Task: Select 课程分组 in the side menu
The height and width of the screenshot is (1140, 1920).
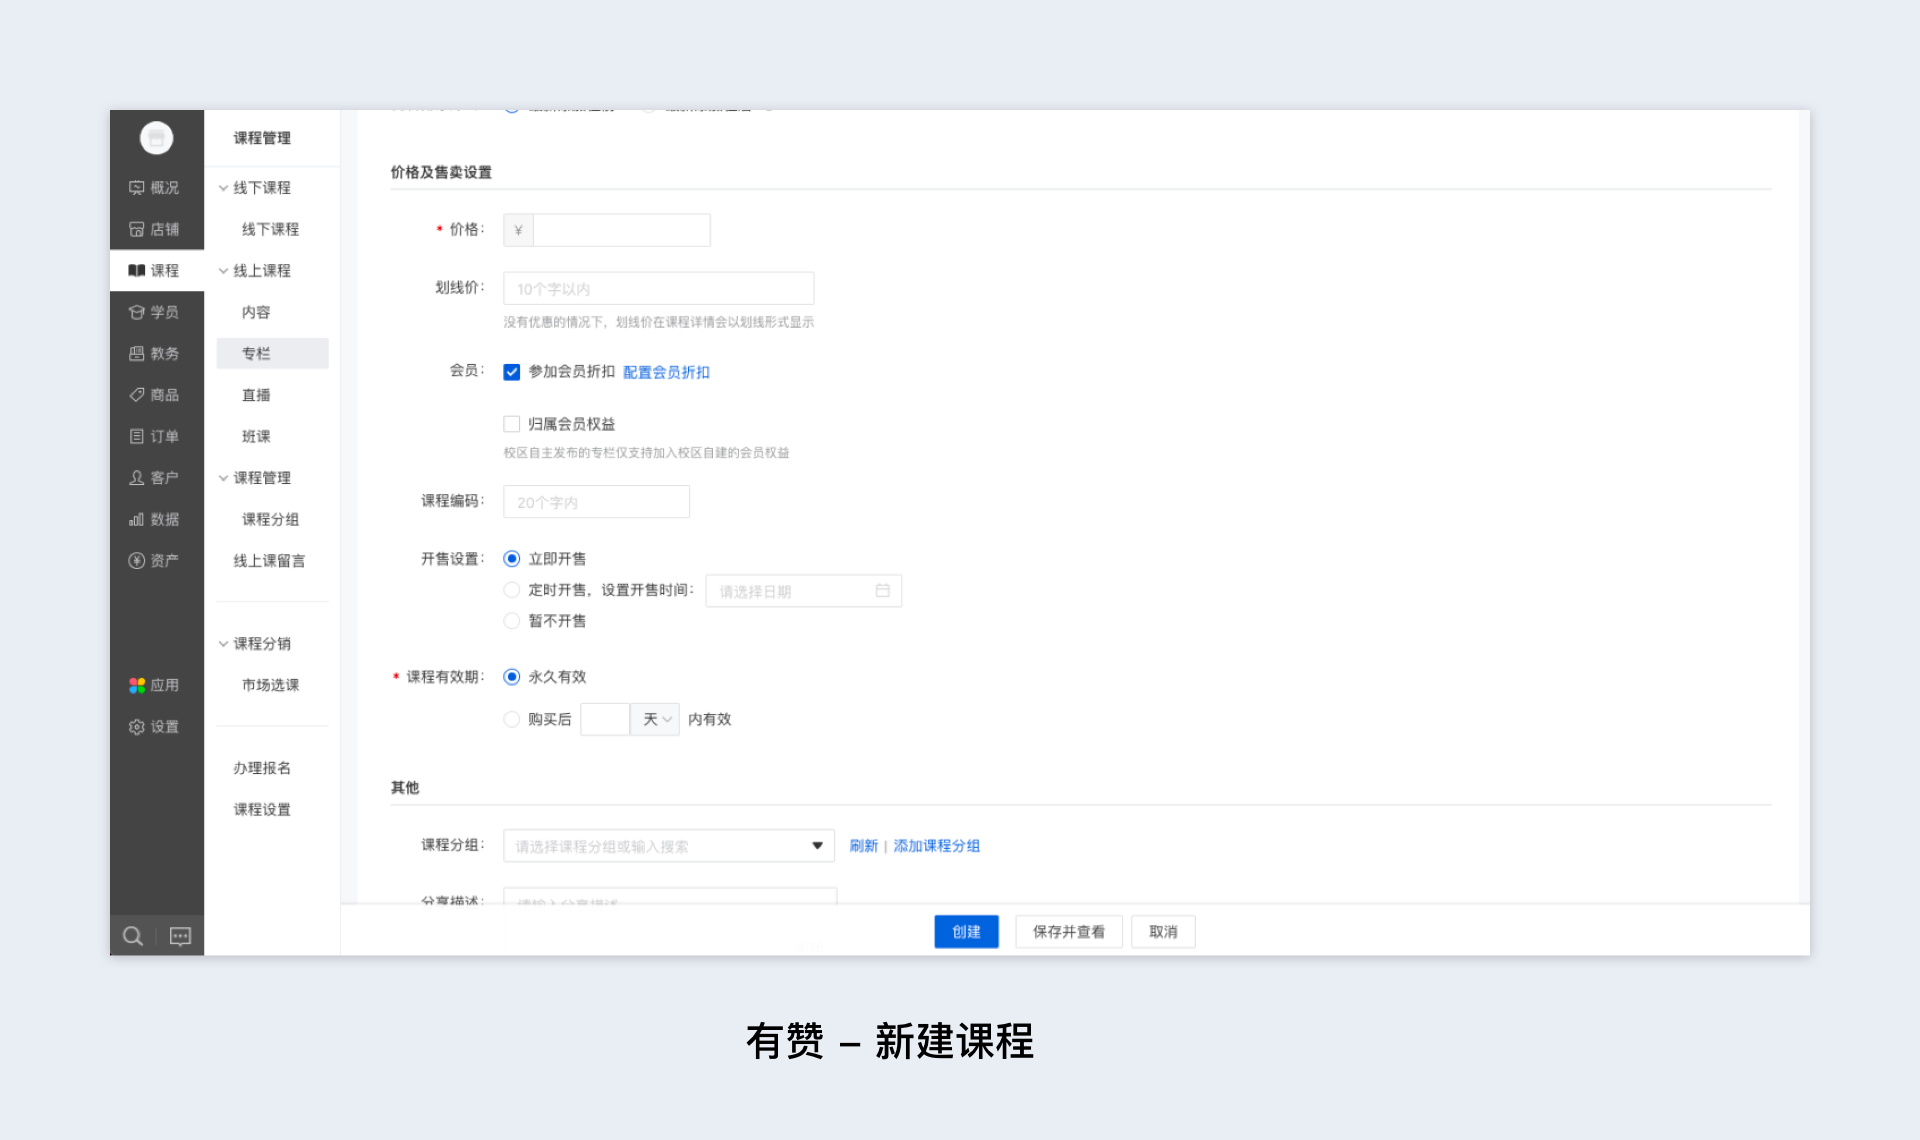Action: tap(270, 519)
